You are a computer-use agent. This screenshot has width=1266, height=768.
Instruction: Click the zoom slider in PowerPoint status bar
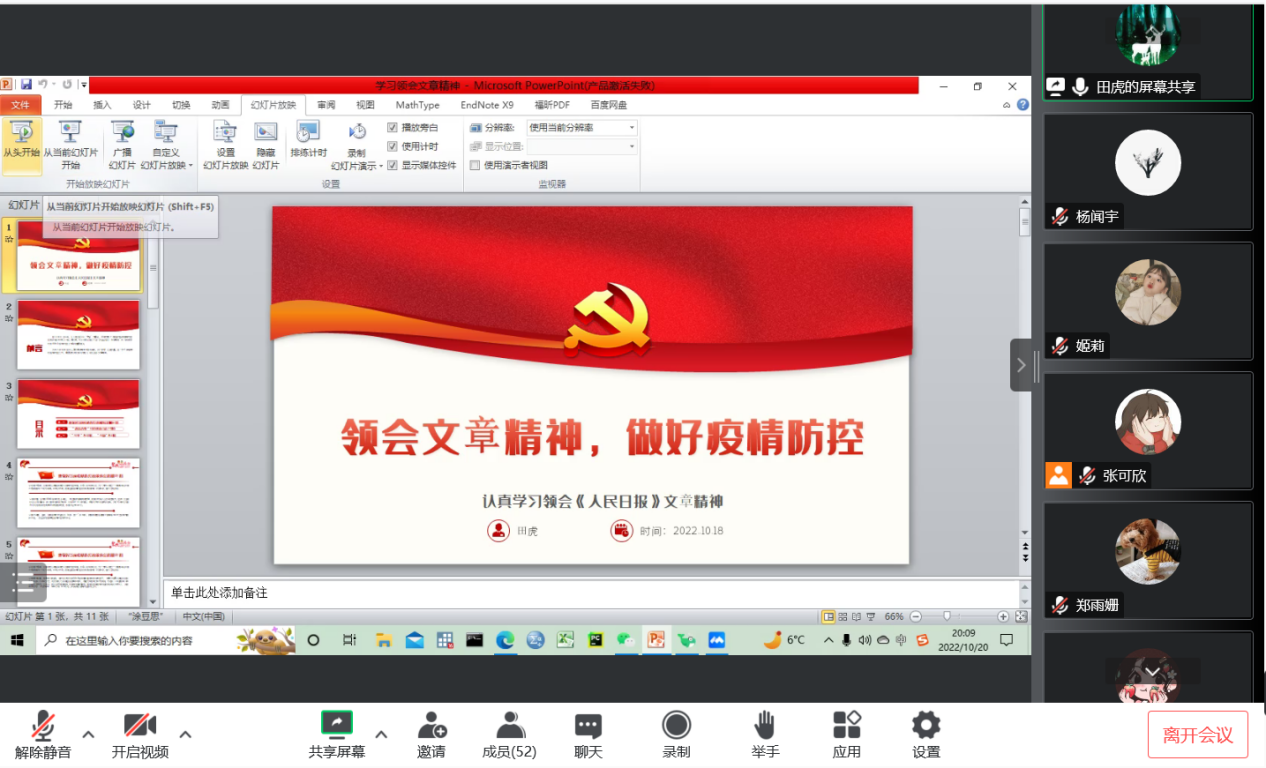[947, 617]
